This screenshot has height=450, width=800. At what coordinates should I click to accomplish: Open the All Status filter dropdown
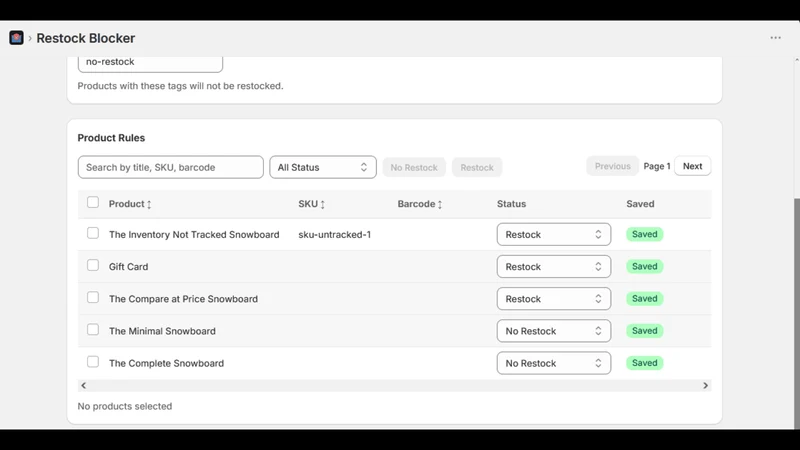click(323, 167)
